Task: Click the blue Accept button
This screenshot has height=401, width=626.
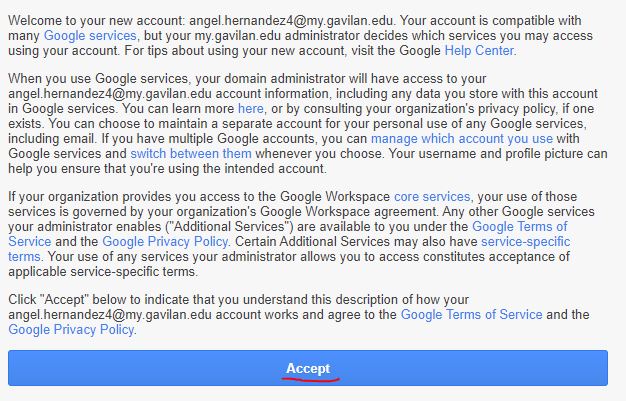Action: [307, 368]
